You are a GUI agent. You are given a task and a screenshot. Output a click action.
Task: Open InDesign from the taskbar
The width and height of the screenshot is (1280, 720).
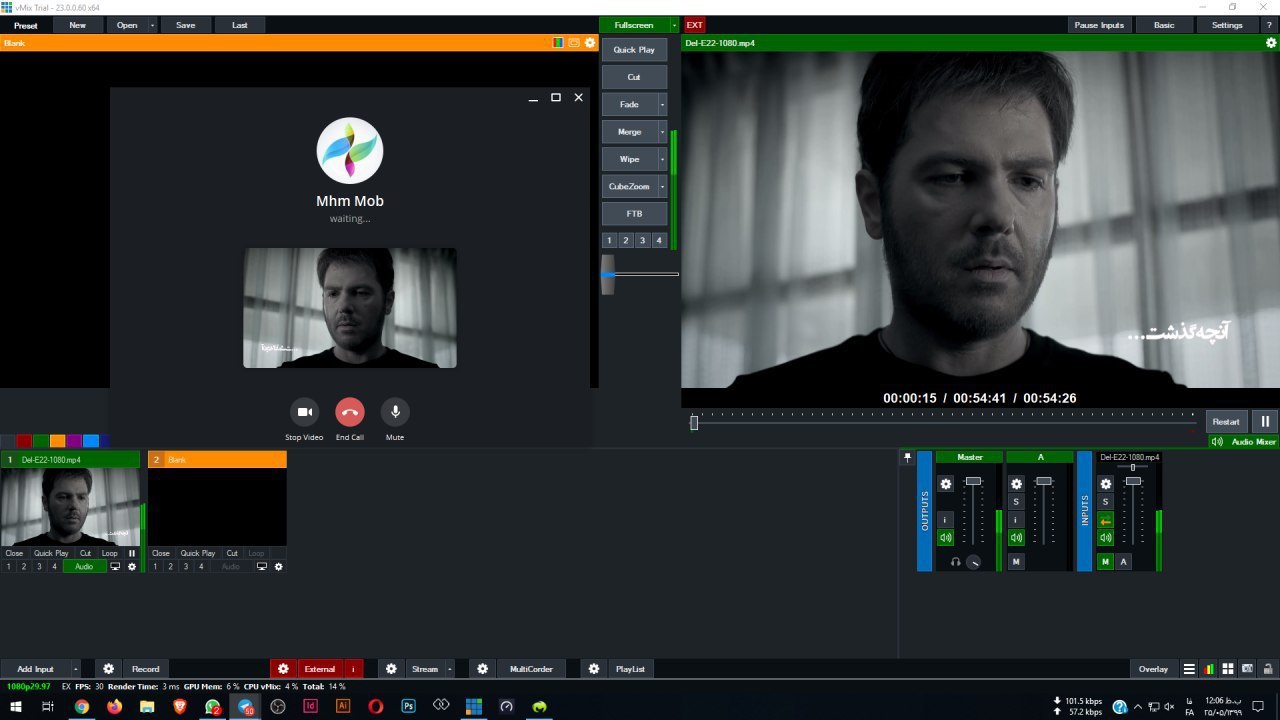pyautogui.click(x=310, y=706)
